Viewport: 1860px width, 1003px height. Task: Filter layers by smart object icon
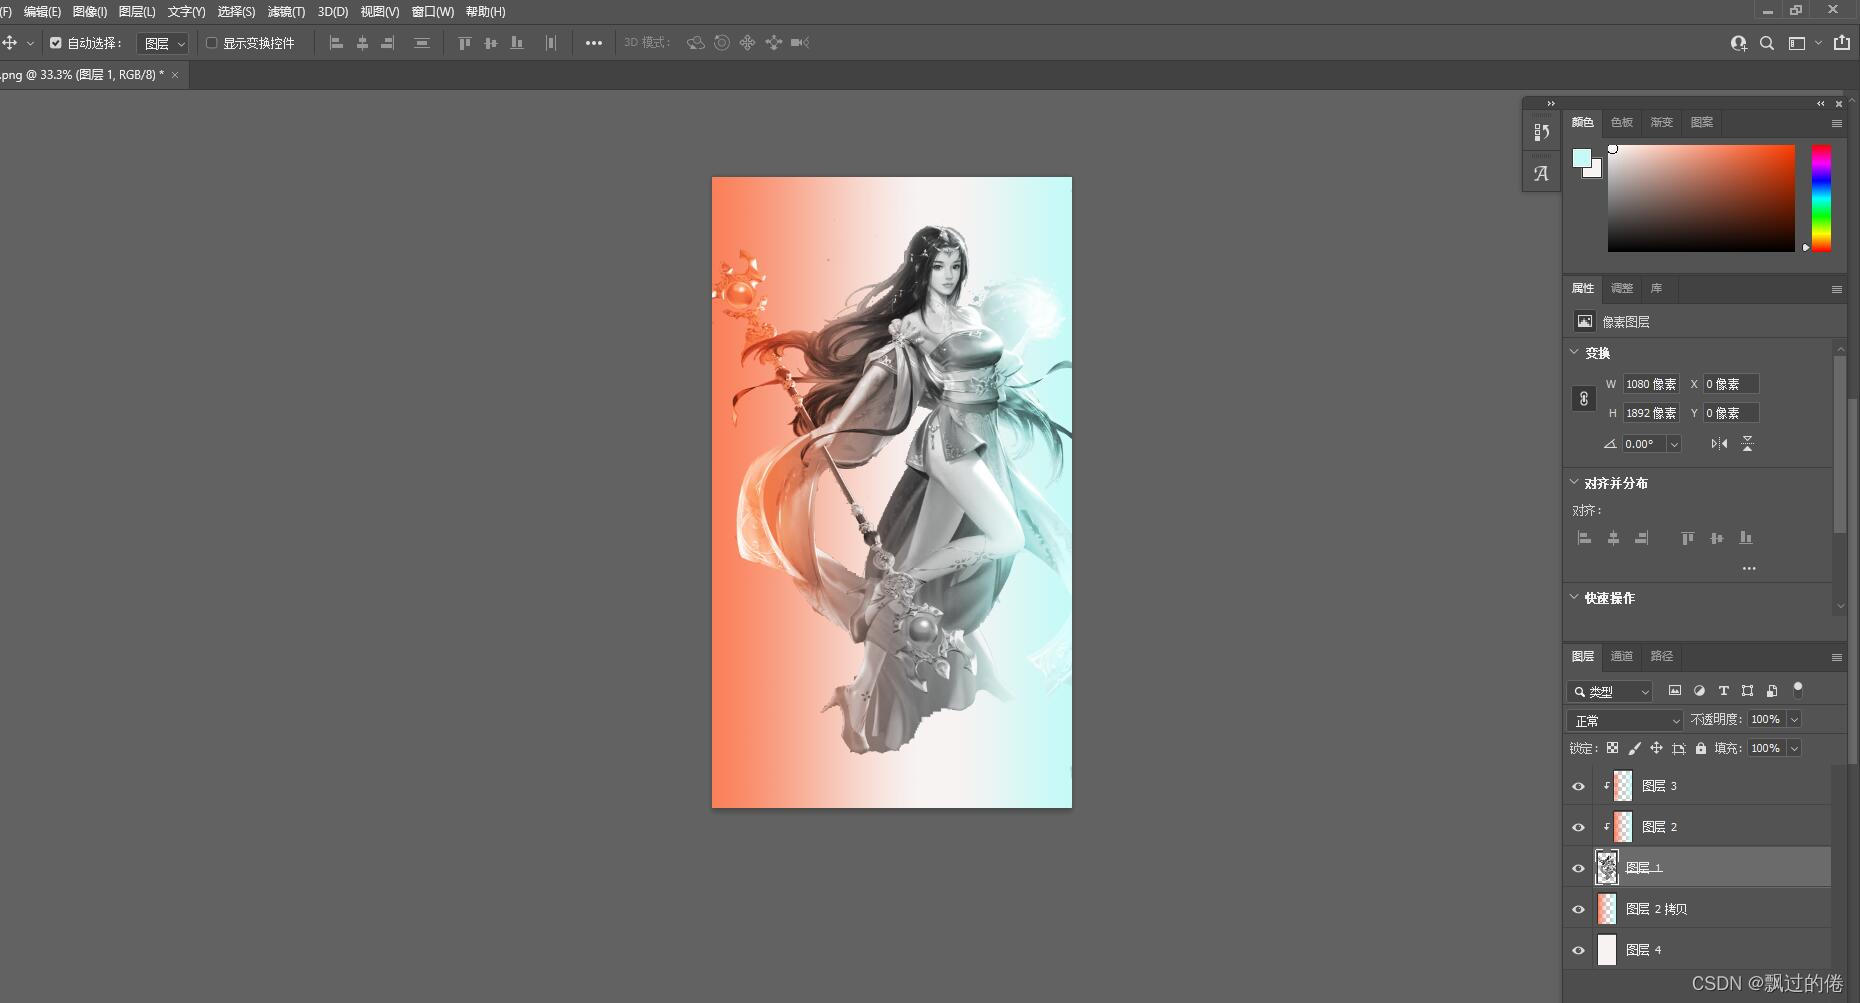pos(1771,690)
